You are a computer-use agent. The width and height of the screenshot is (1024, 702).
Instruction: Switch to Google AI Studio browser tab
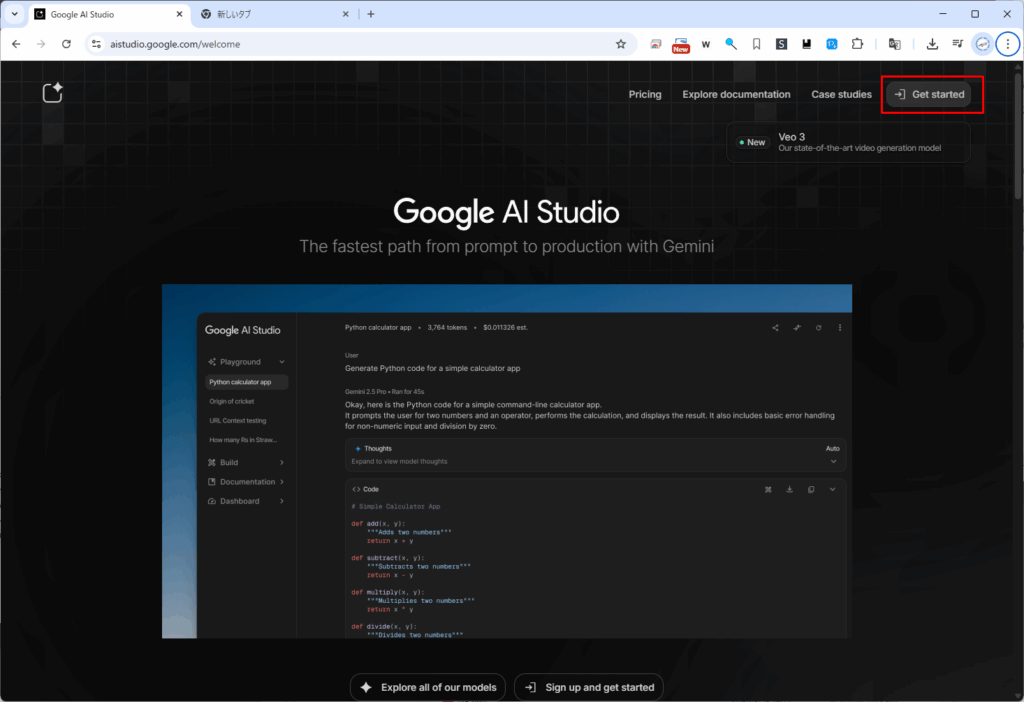110,14
